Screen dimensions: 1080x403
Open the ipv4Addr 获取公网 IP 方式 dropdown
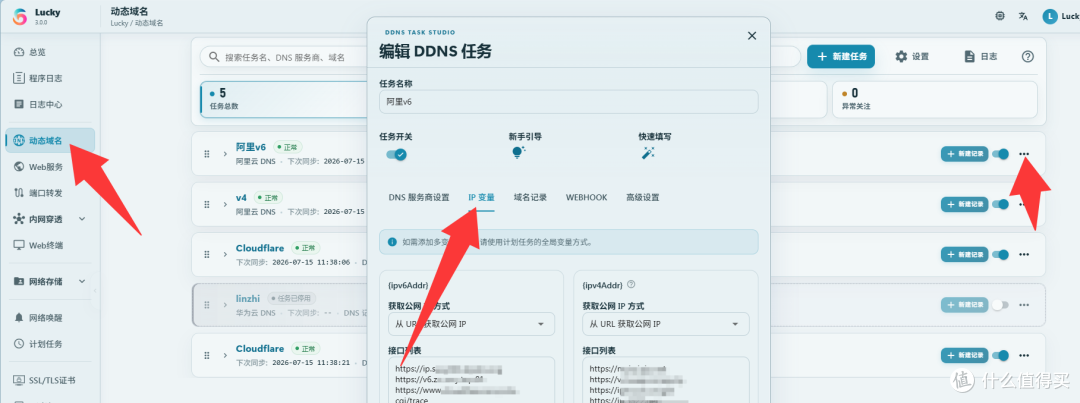[x=665, y=324]
